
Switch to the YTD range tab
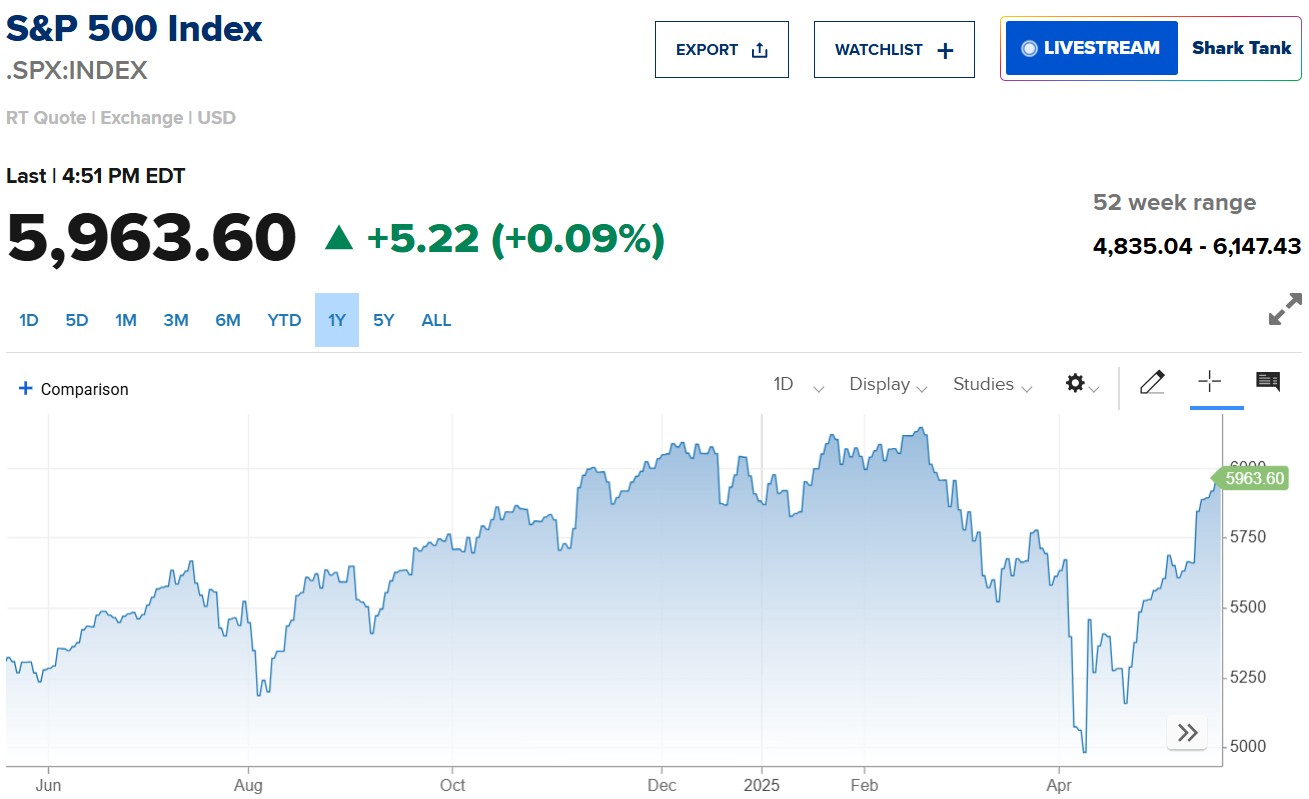click(x=284, y=320)
